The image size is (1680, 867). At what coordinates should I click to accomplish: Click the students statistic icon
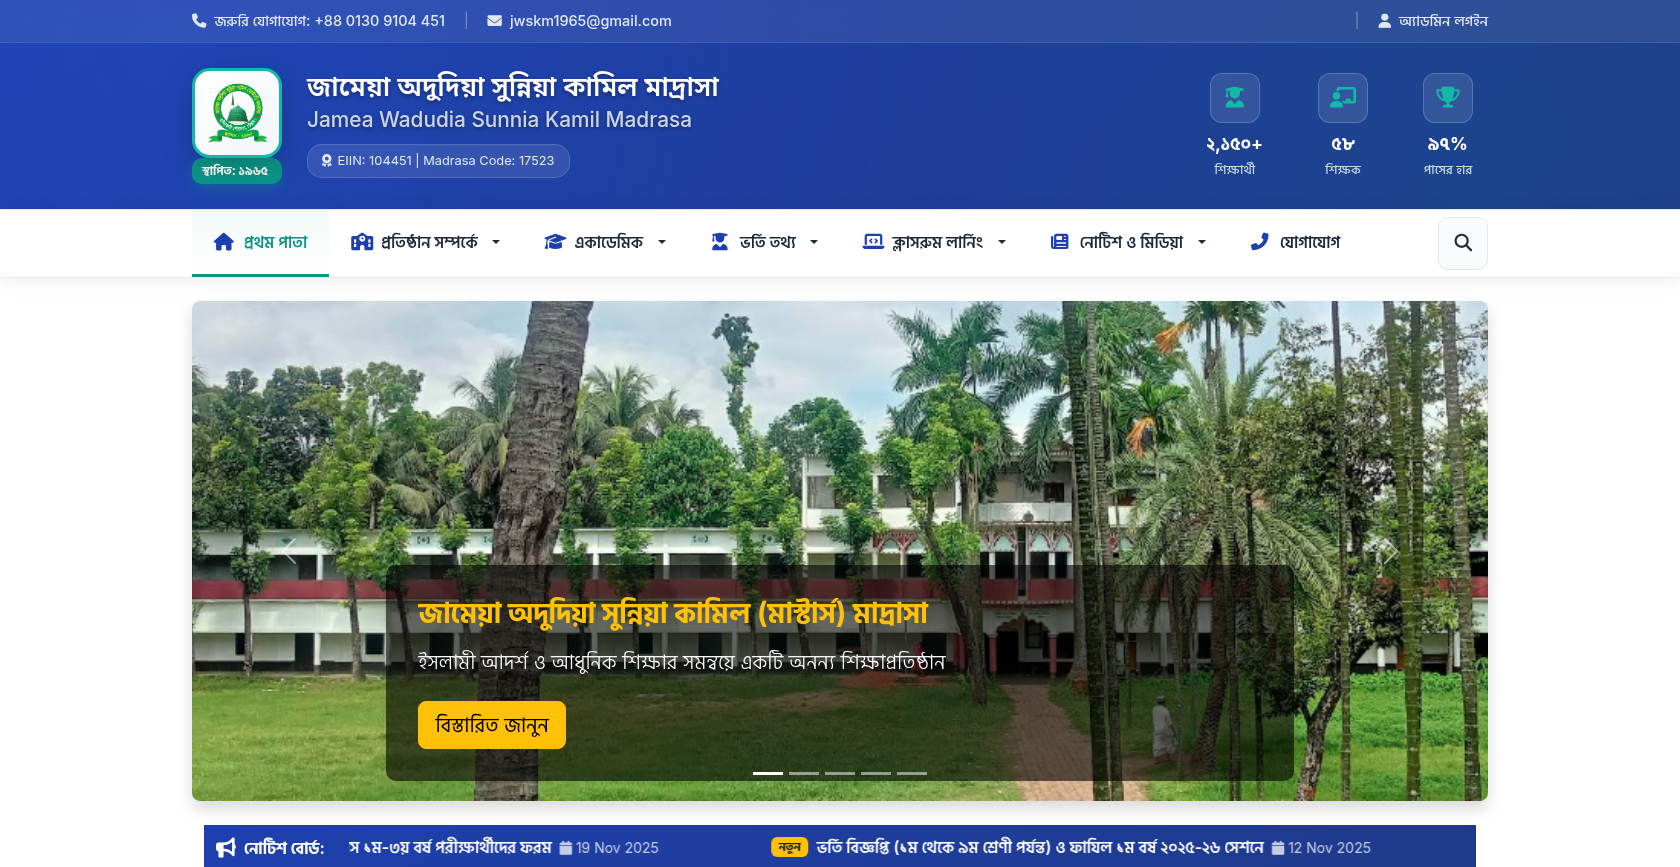pos(1234,98)
